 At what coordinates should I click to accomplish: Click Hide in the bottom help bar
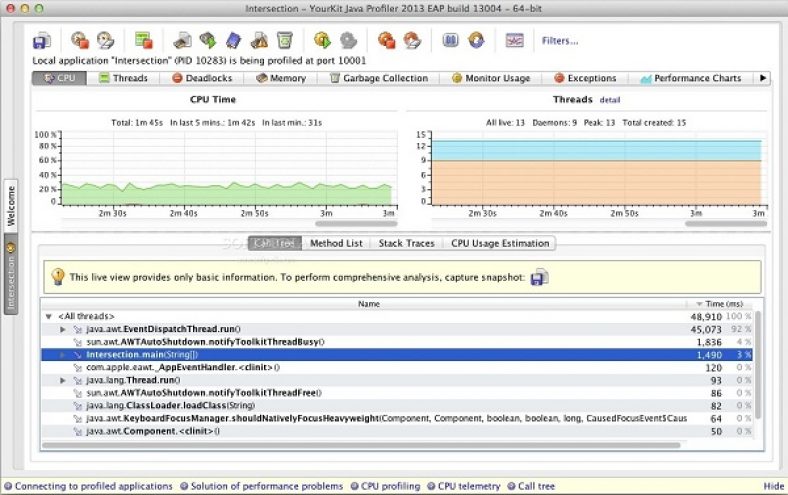773,486
